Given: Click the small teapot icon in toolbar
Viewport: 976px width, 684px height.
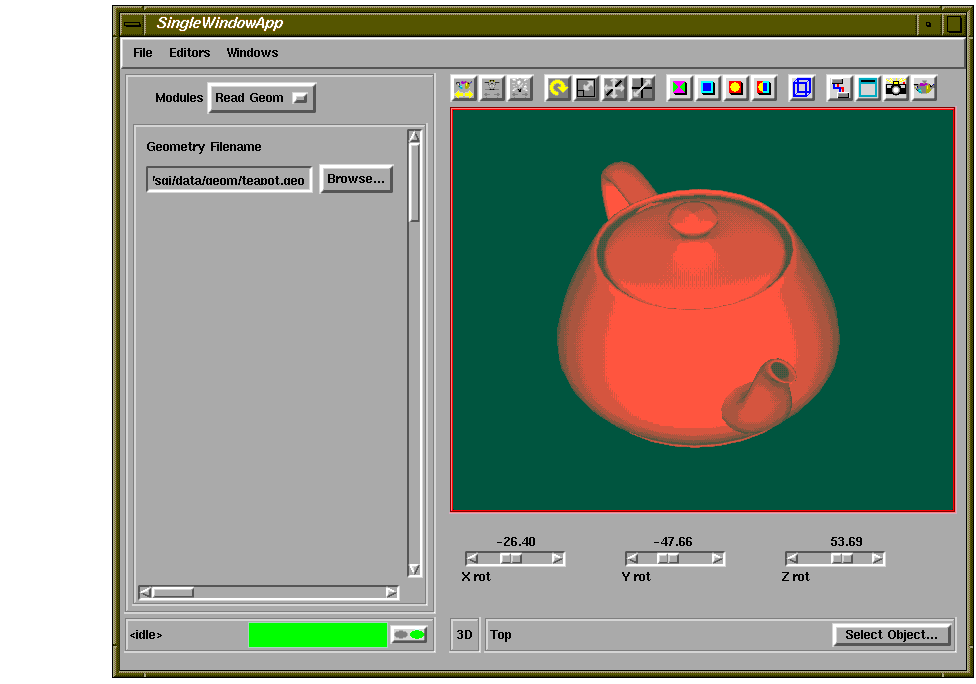Looking at the screenshot, I should 925,89.
